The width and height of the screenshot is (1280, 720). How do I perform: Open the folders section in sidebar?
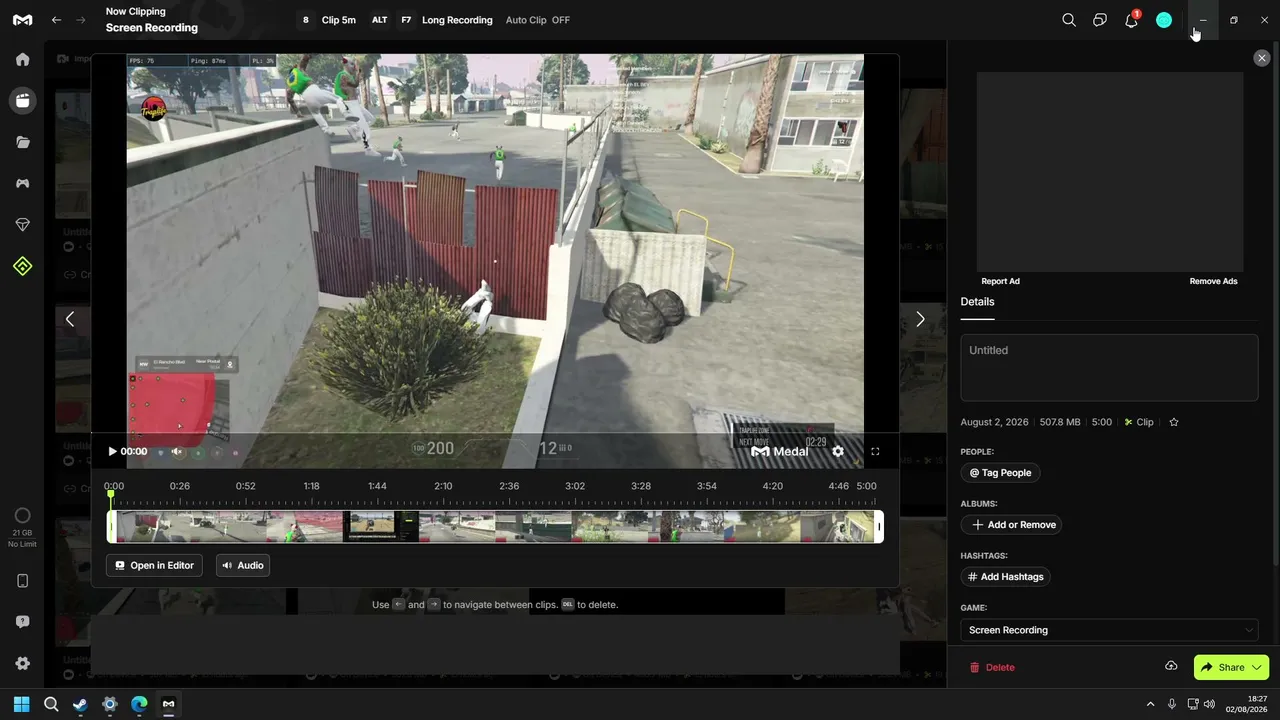[22, 142]
